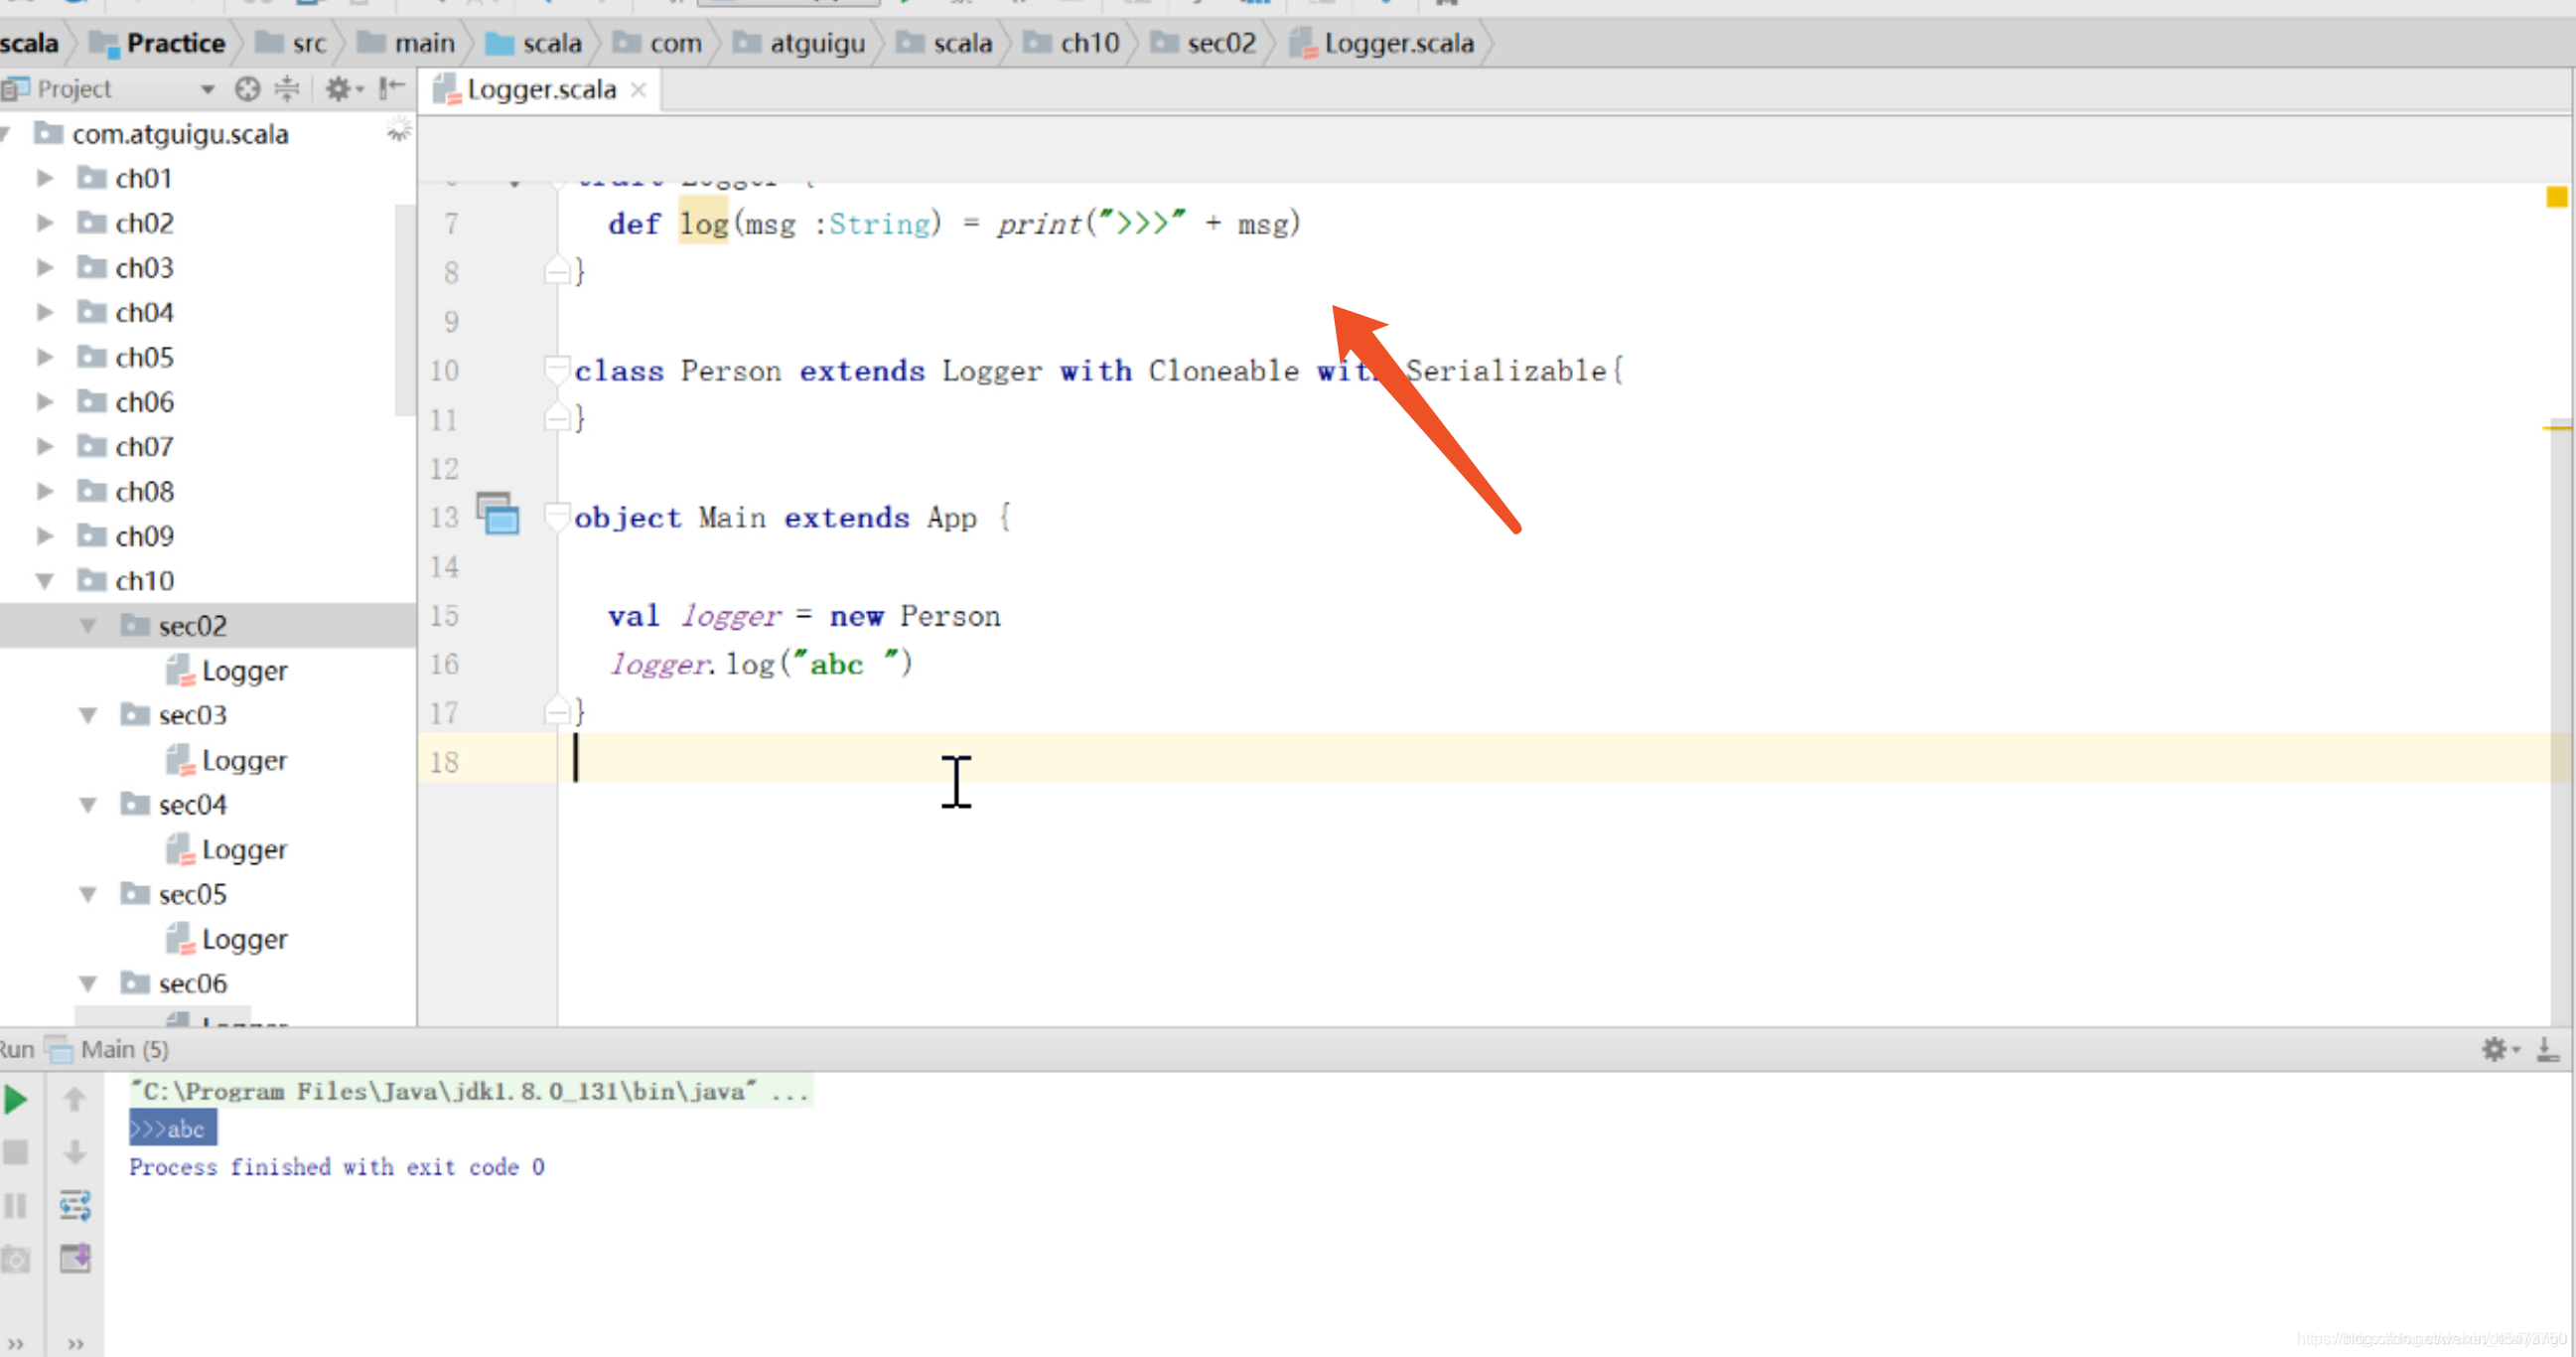The image size is (2576, 1357).
Task: Click the fold end marker at line 8
Action: tap(557, 271)
